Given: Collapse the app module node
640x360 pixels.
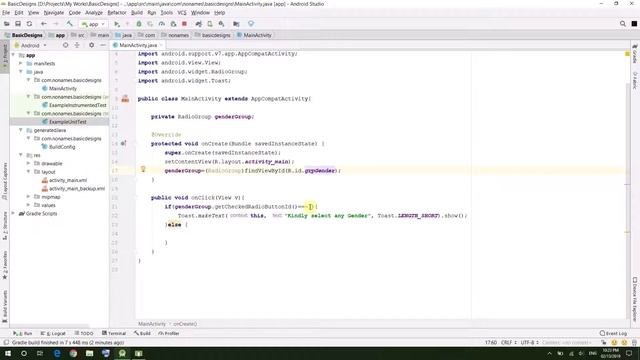Looking at the screenshot, I should pyautogui.click(x=13, y=55).
